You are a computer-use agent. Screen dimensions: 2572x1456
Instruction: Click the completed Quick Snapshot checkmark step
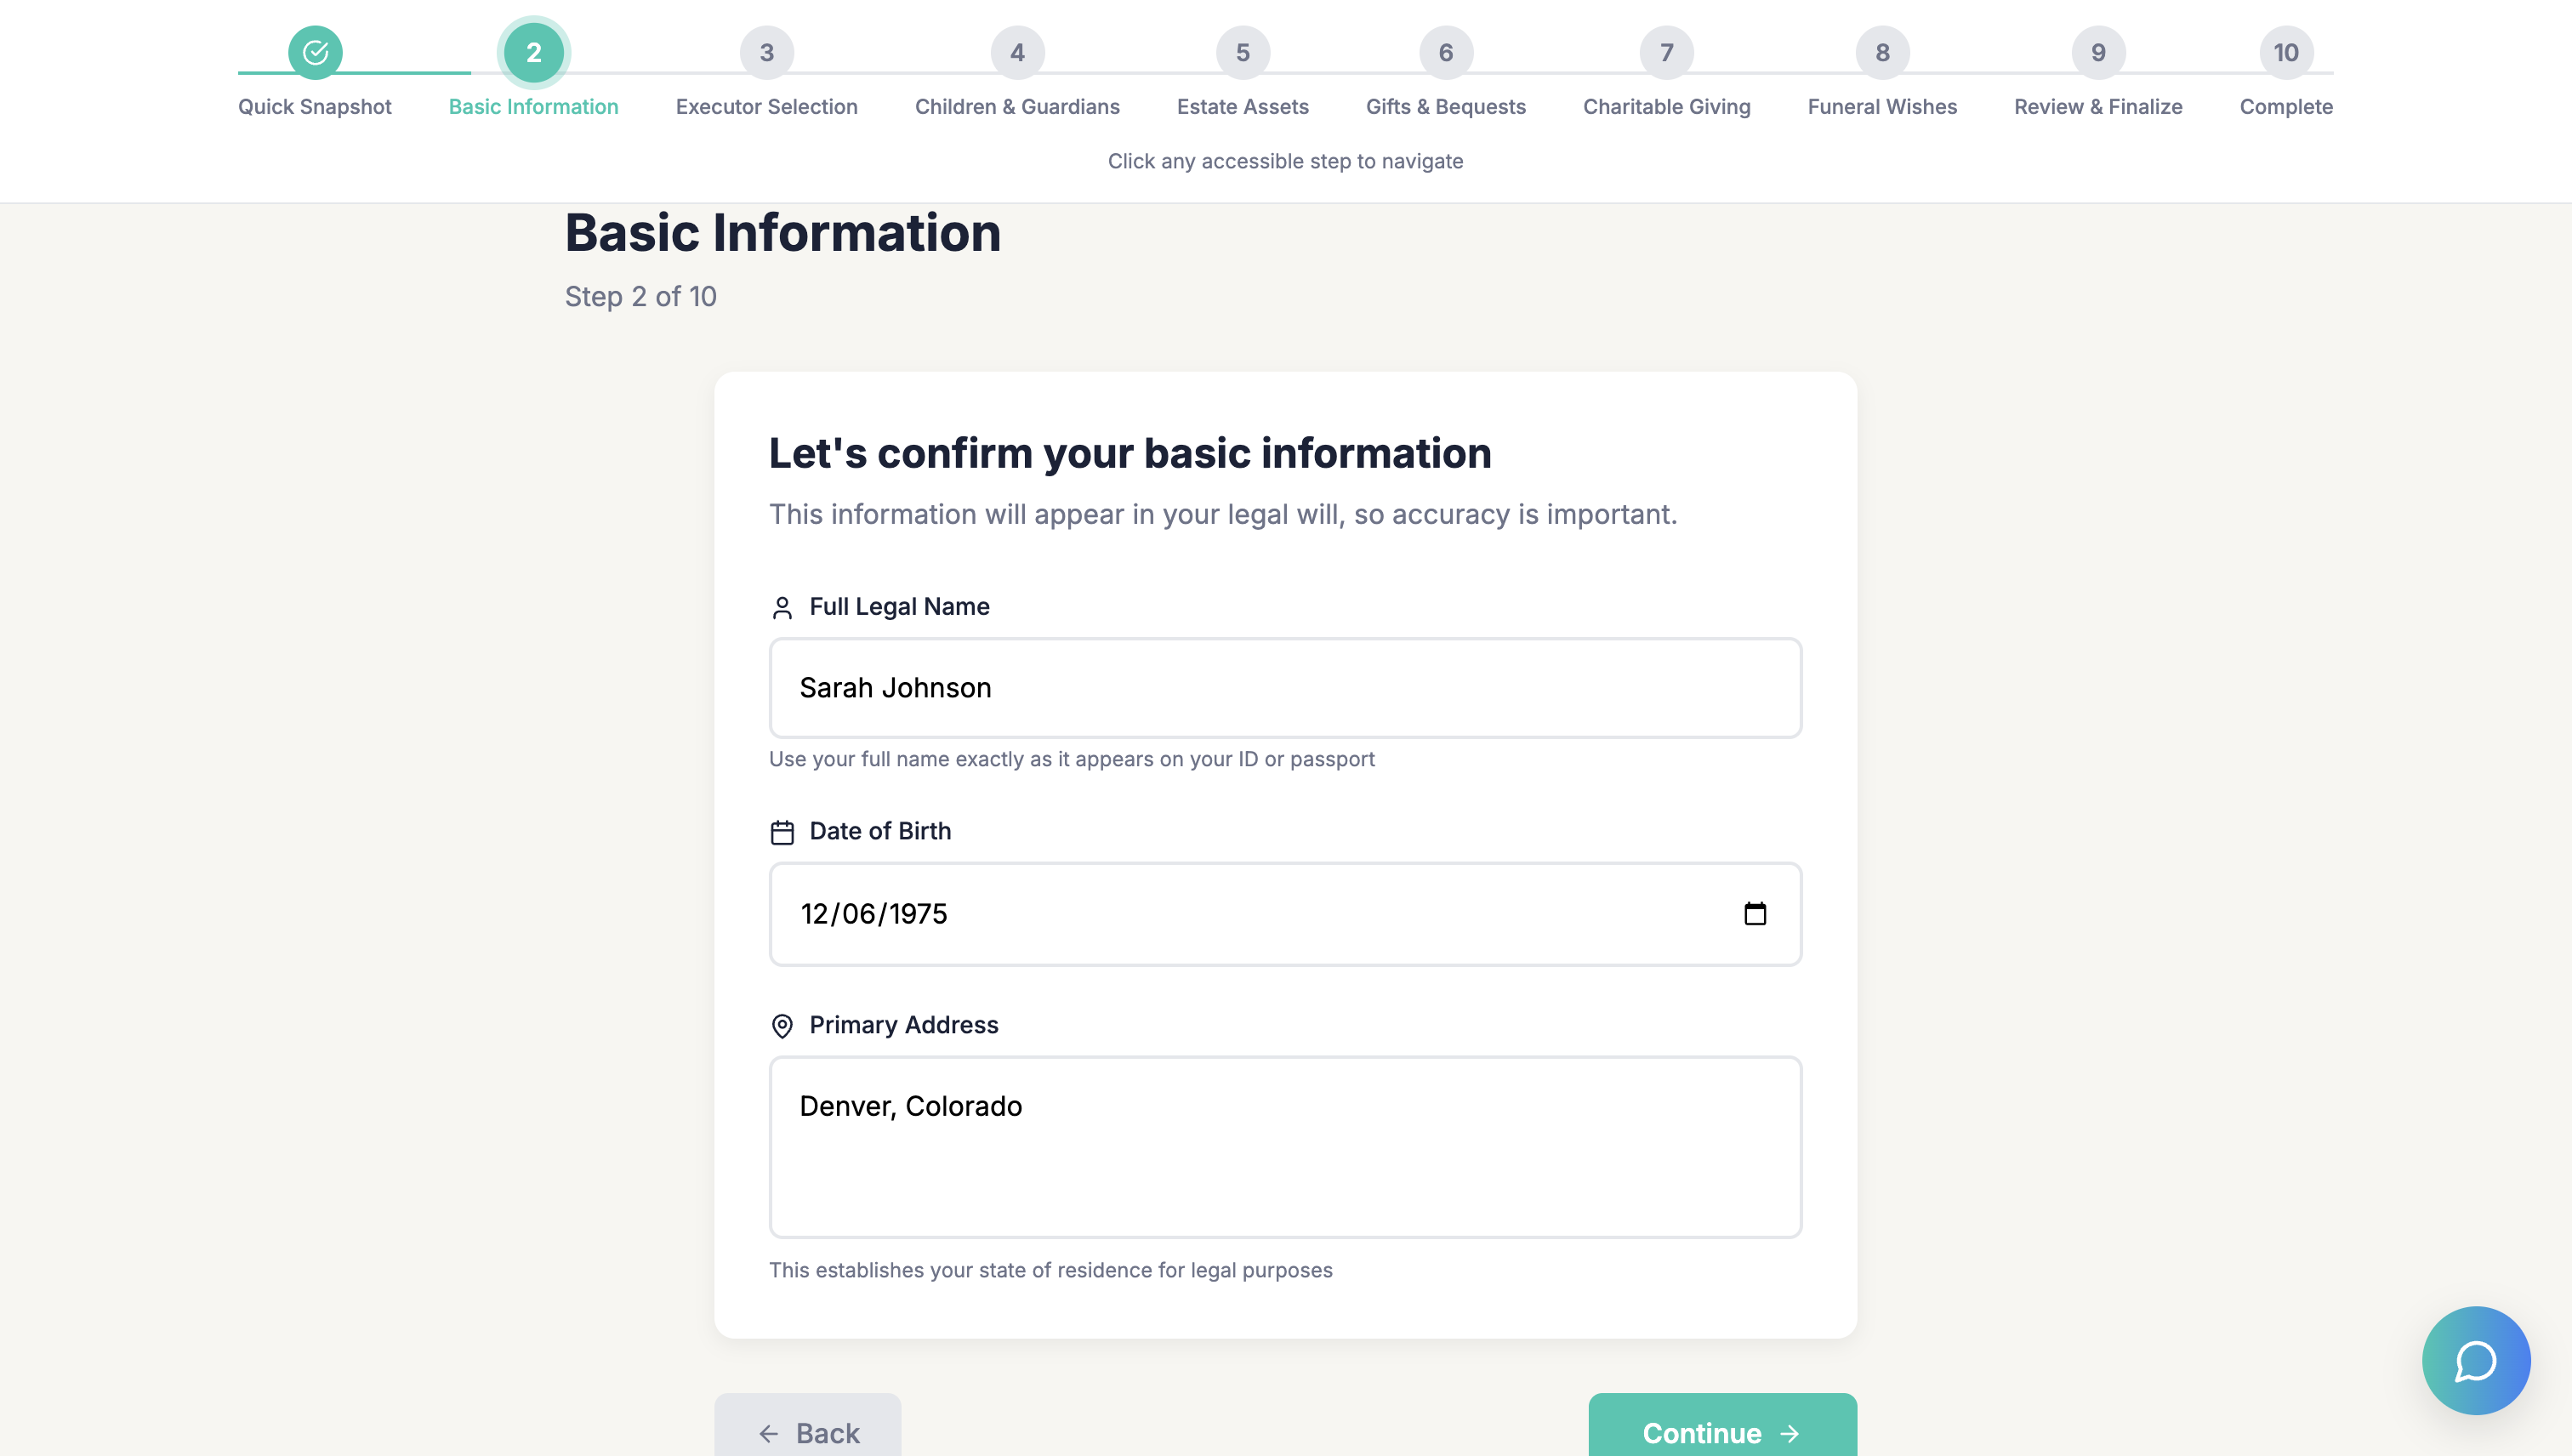click(x=315, y=52)
